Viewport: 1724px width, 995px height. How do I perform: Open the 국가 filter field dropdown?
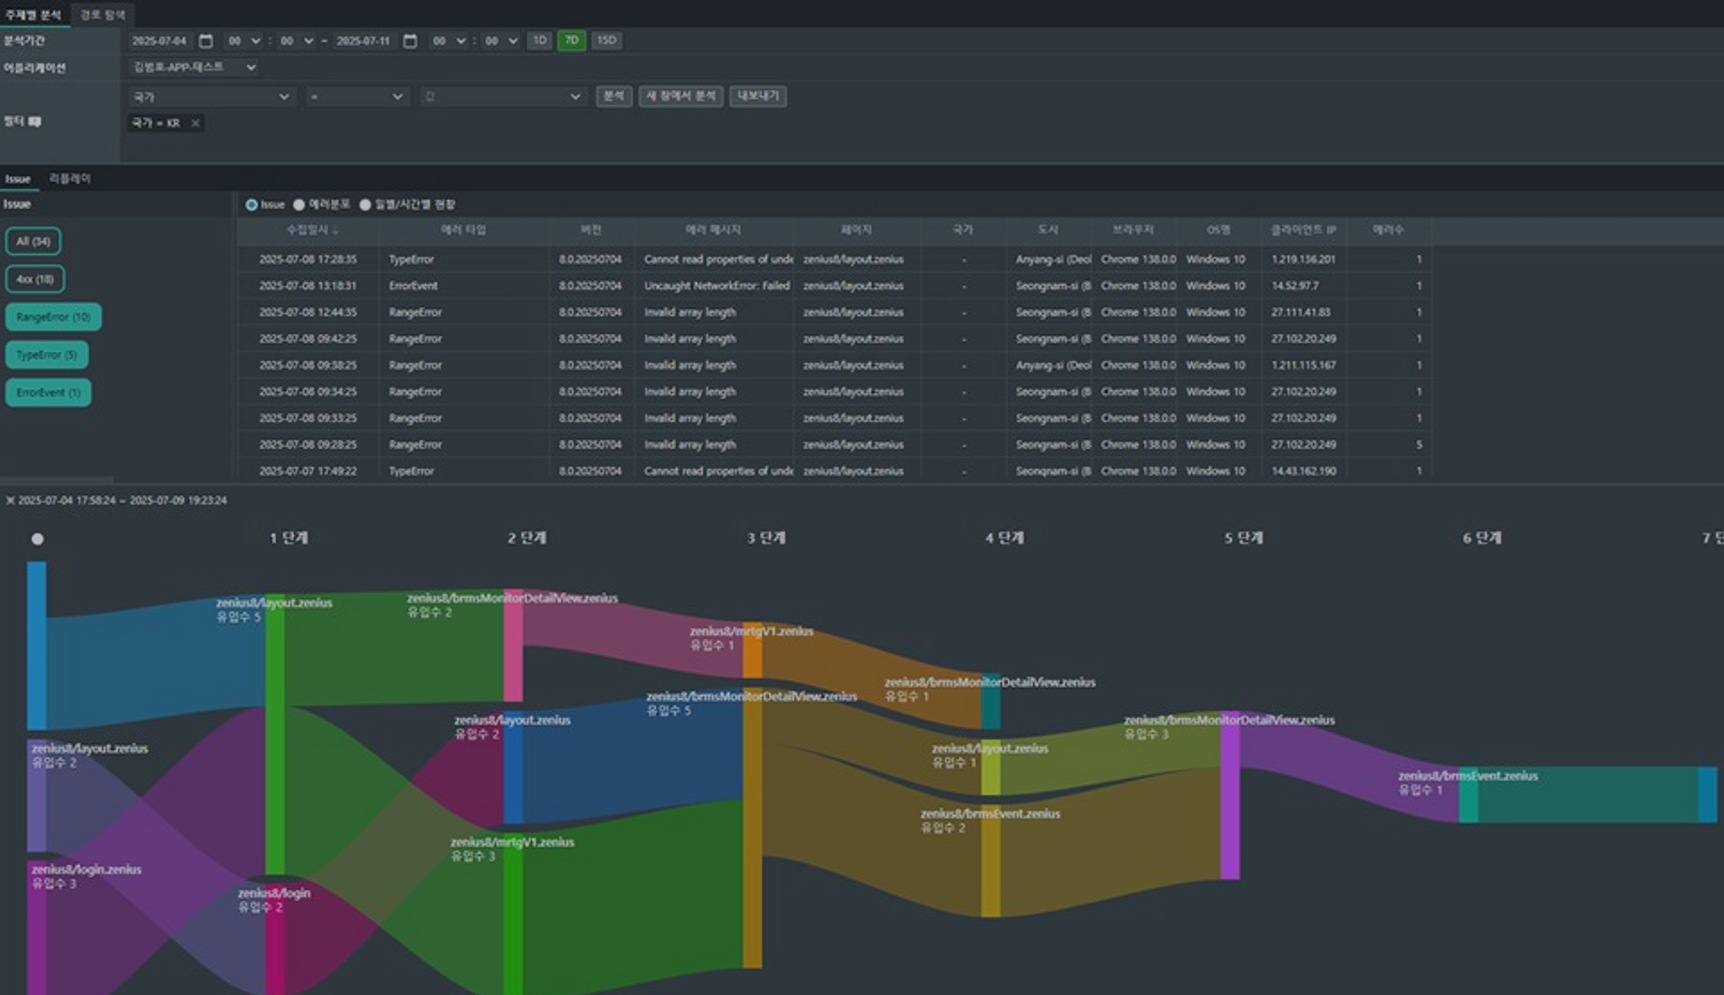(210, 97)
